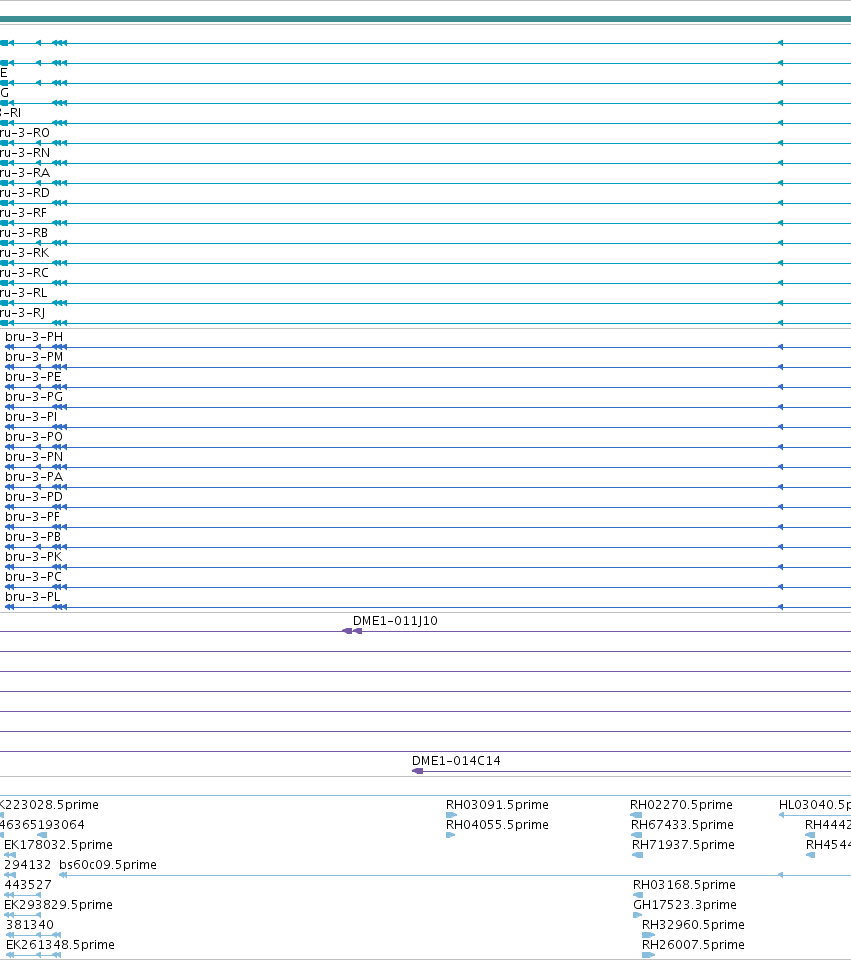Select the bru-3-PM transcript label
The width and height of the screenshot is (851, 960).
(34, 357)
